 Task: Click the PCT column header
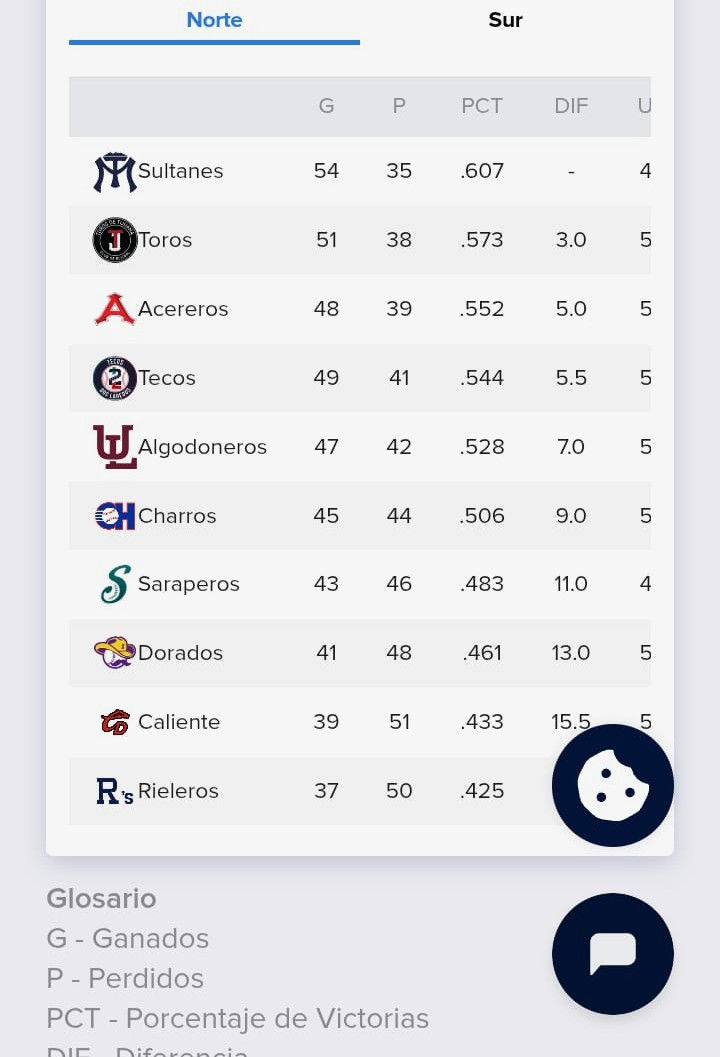click(x=482, y=106)
